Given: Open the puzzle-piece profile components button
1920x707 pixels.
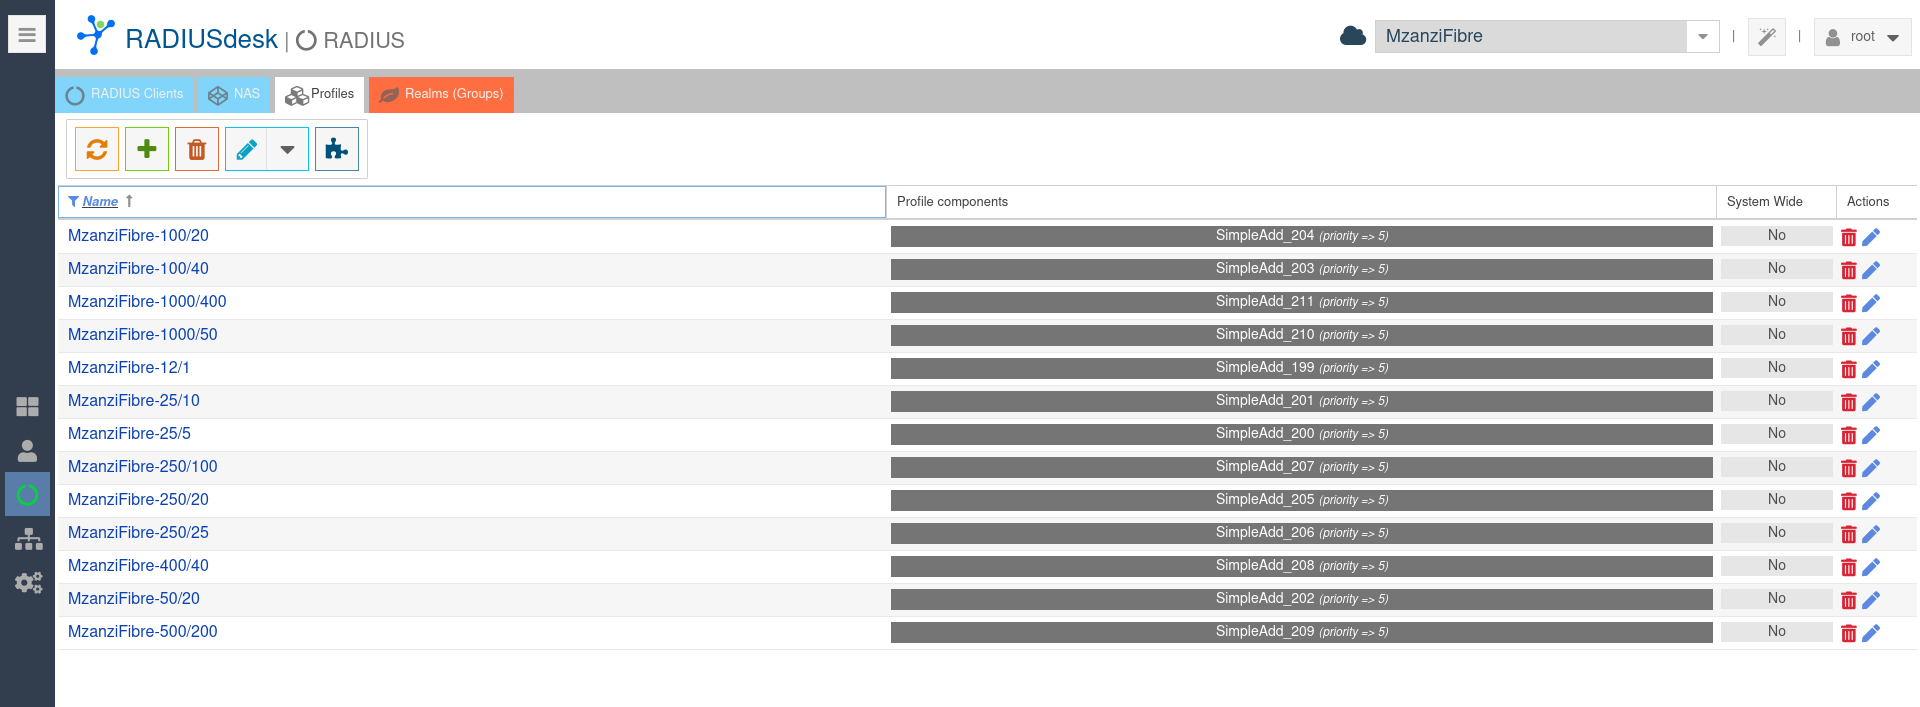Looking at the screenshot, I should [337, 149].
